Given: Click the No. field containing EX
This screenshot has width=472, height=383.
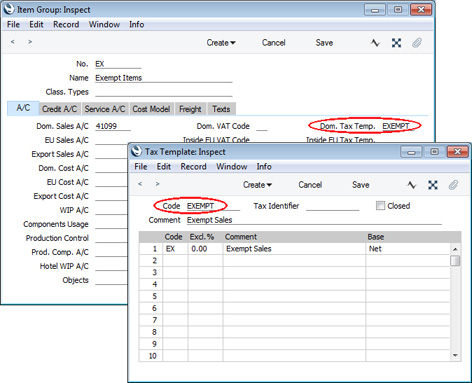Looking at the screenshot, I should pyautogui.click(x=118, y=64).
